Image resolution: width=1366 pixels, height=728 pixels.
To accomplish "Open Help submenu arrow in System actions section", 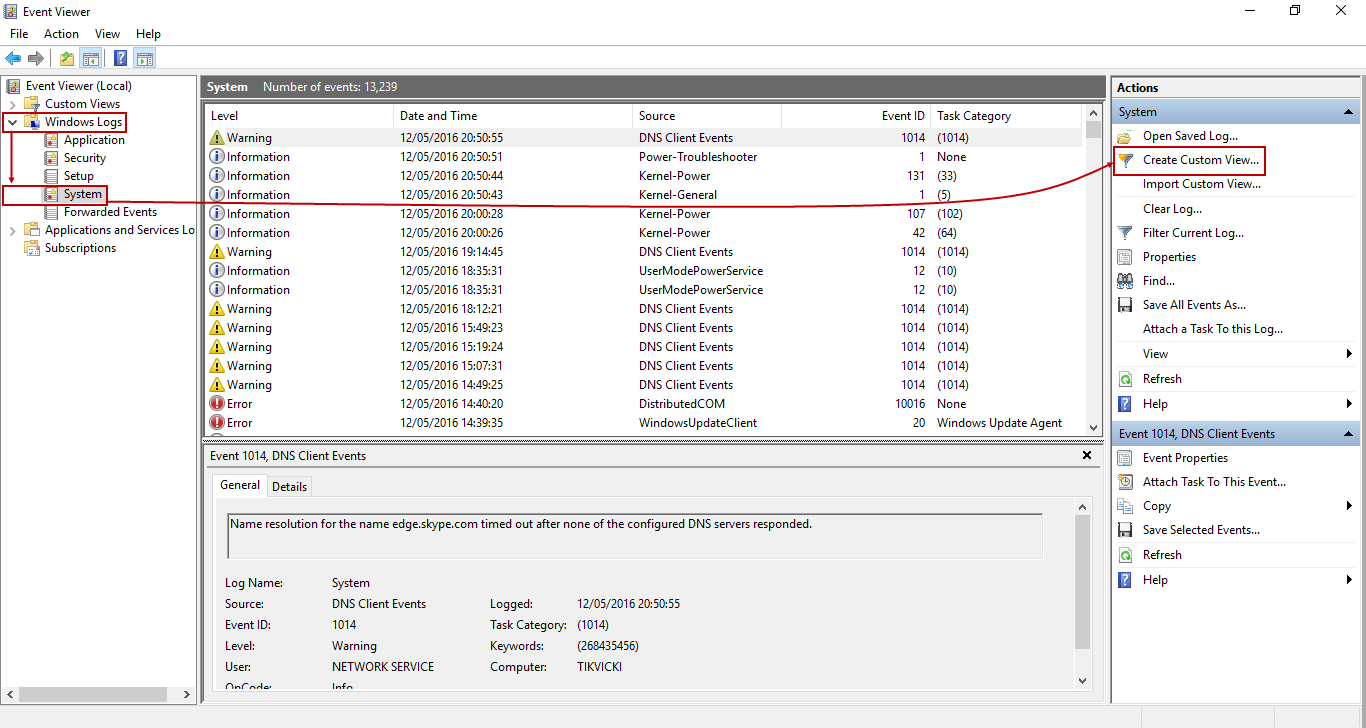I will tap(1349, 404).
